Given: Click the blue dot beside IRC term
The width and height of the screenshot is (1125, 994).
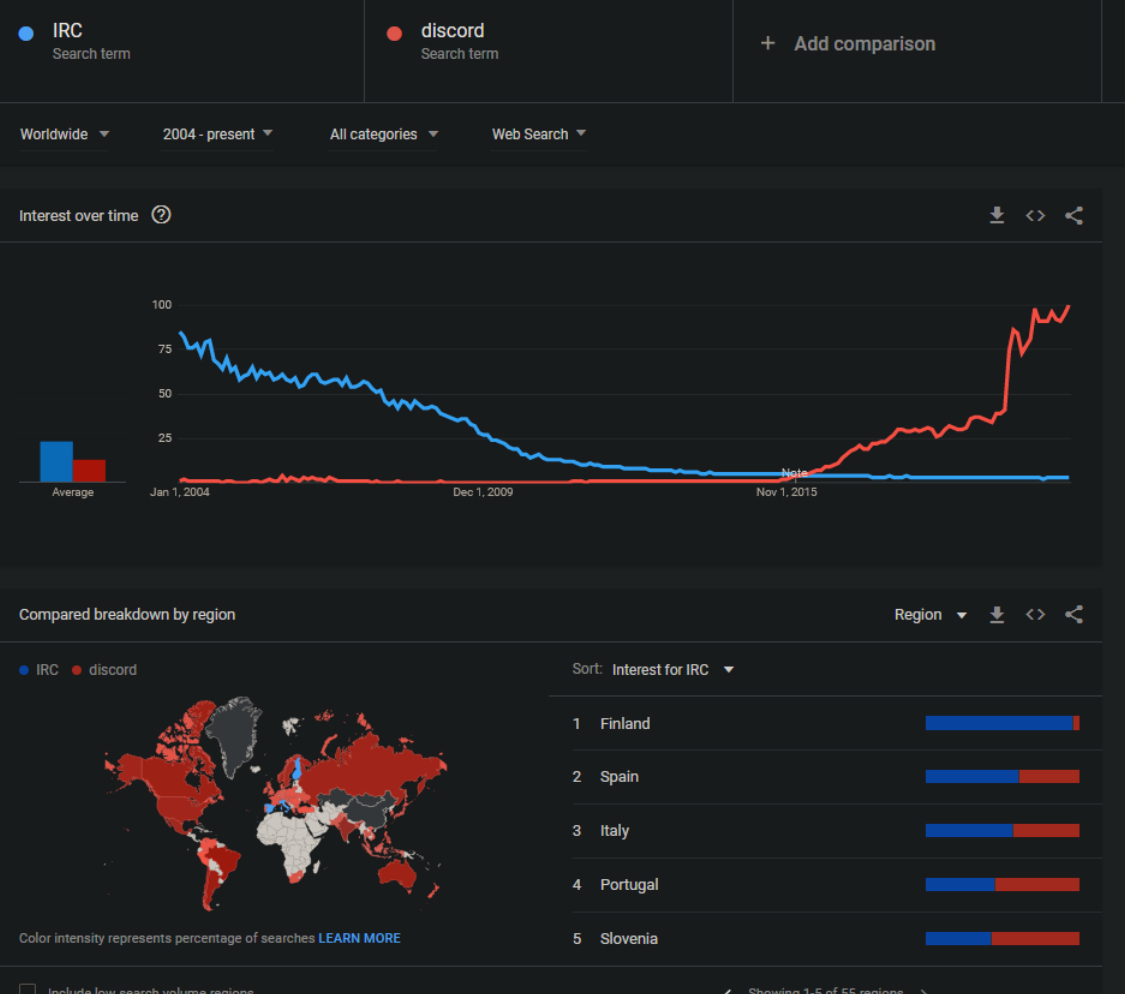Looking at the screenshot, I should click(26, 34).
